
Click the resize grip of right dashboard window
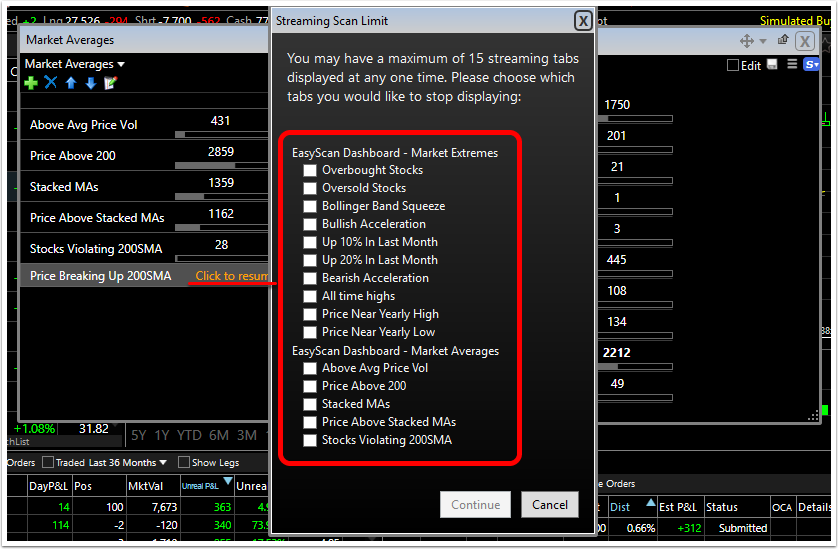(813, 416)
